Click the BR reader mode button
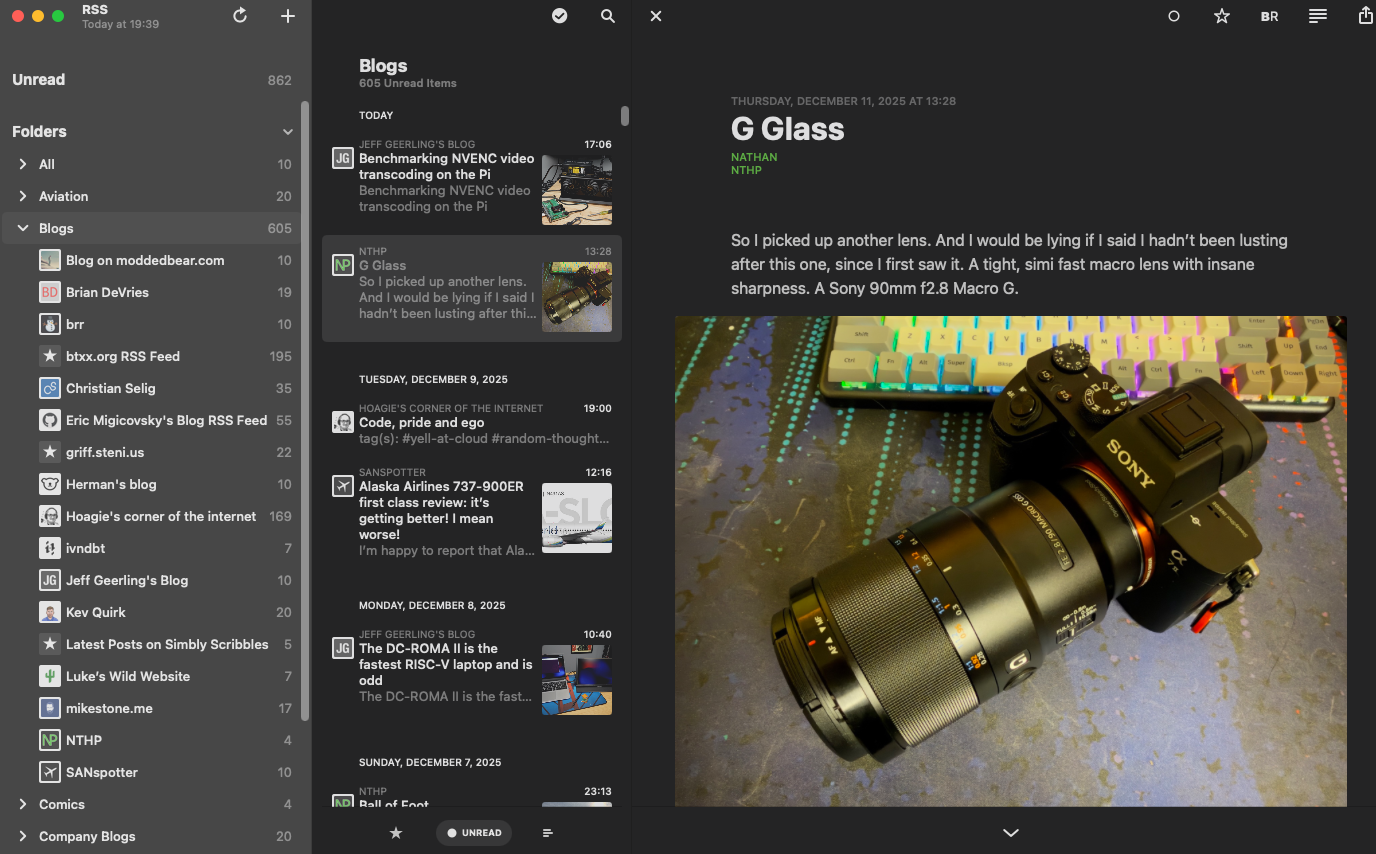The height and width of the screenshot is (854, 1376). point(1269,16)
